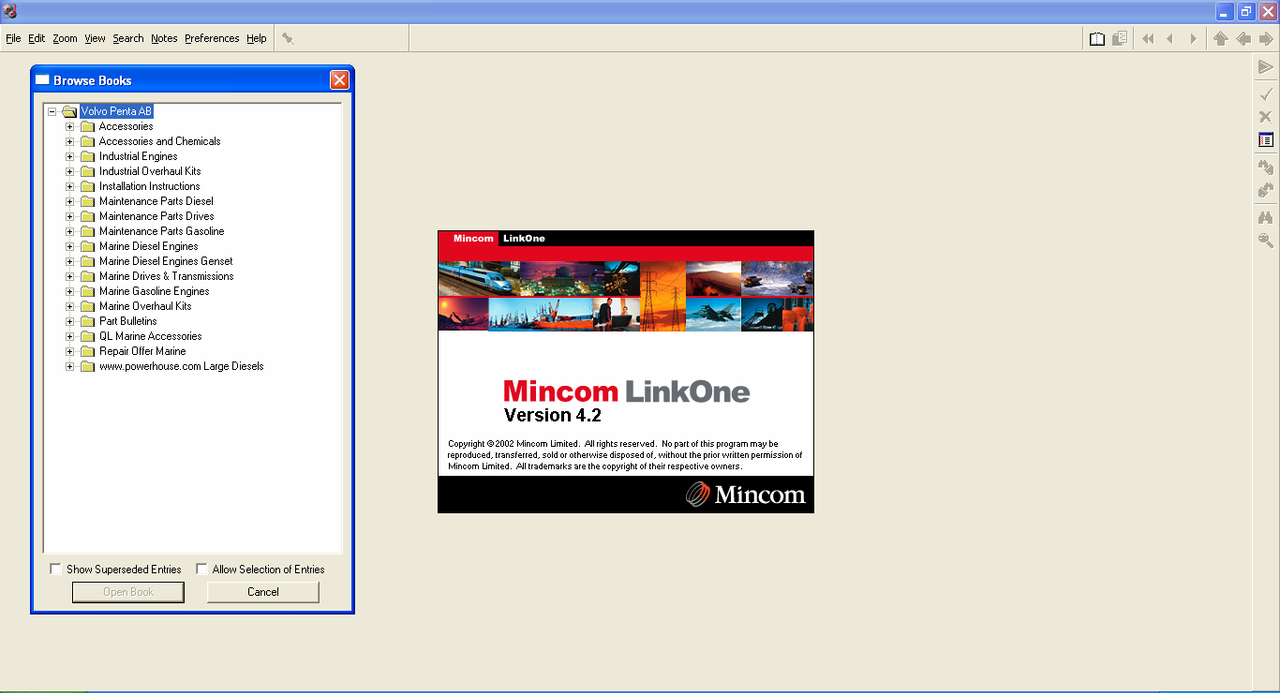The image size is (1280, 693).
Task: Tick the Allow Selection of Entries checkbox
Action: [202, 569]
